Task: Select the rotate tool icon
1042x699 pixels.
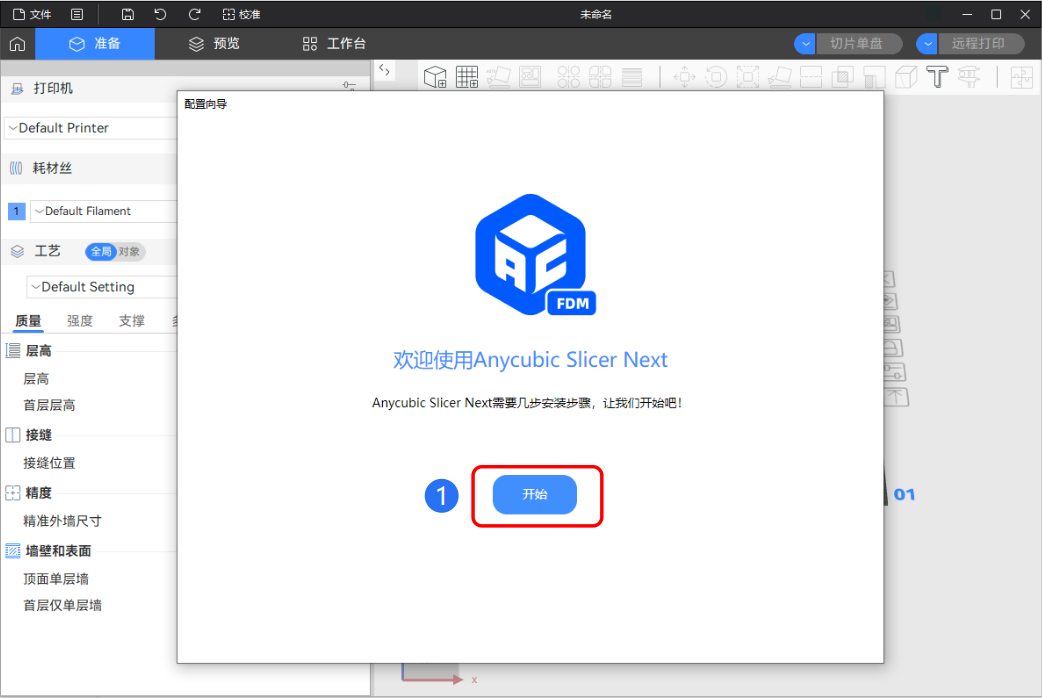Action: tap(716, 77)
